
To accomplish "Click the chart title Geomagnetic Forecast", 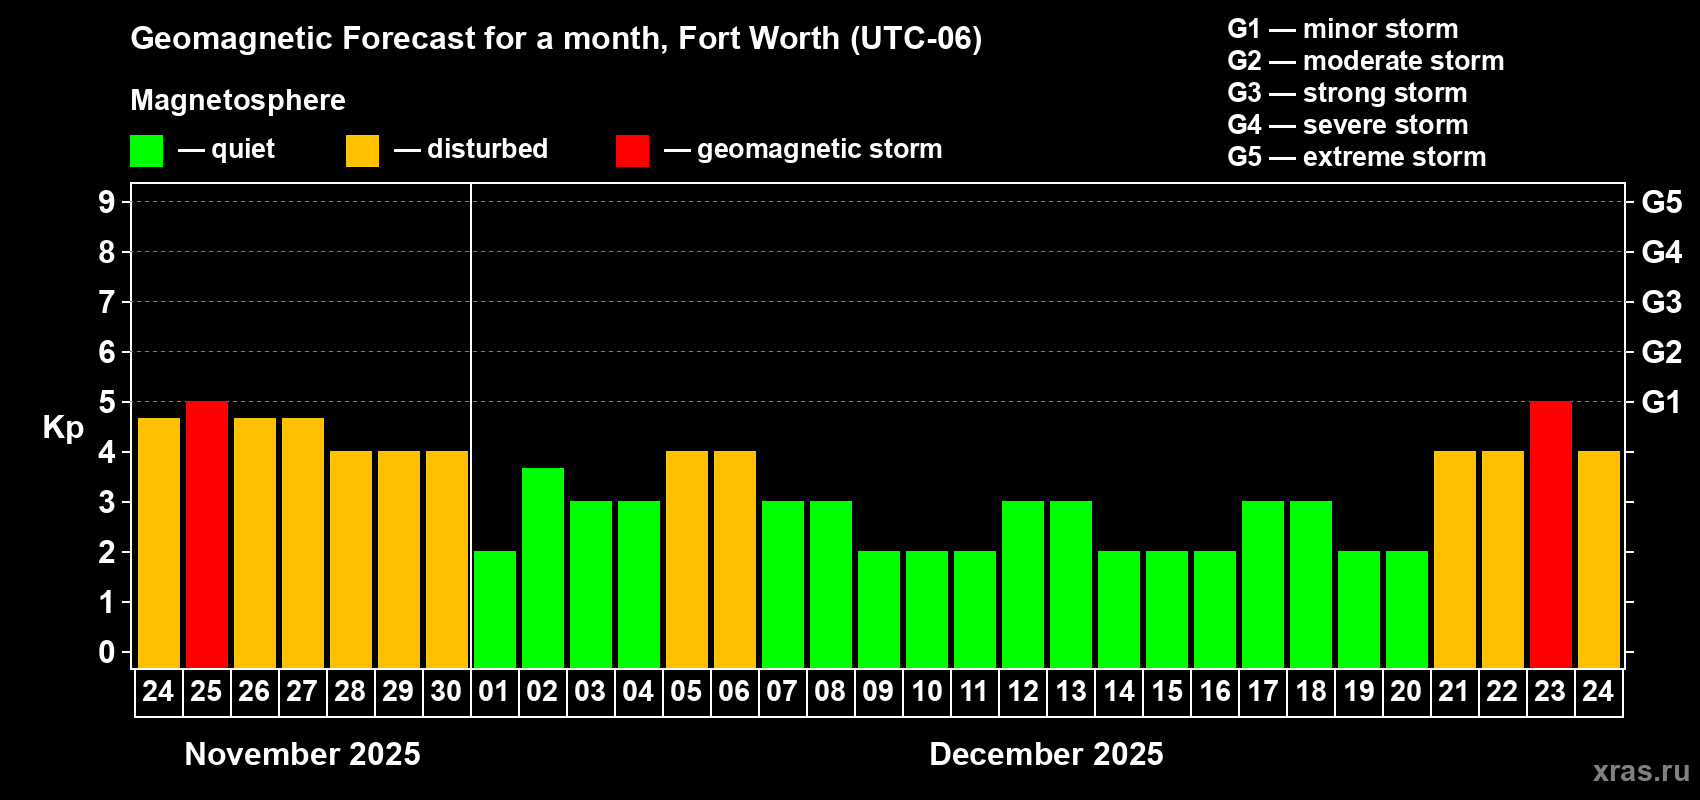I will tap(556, 39).
